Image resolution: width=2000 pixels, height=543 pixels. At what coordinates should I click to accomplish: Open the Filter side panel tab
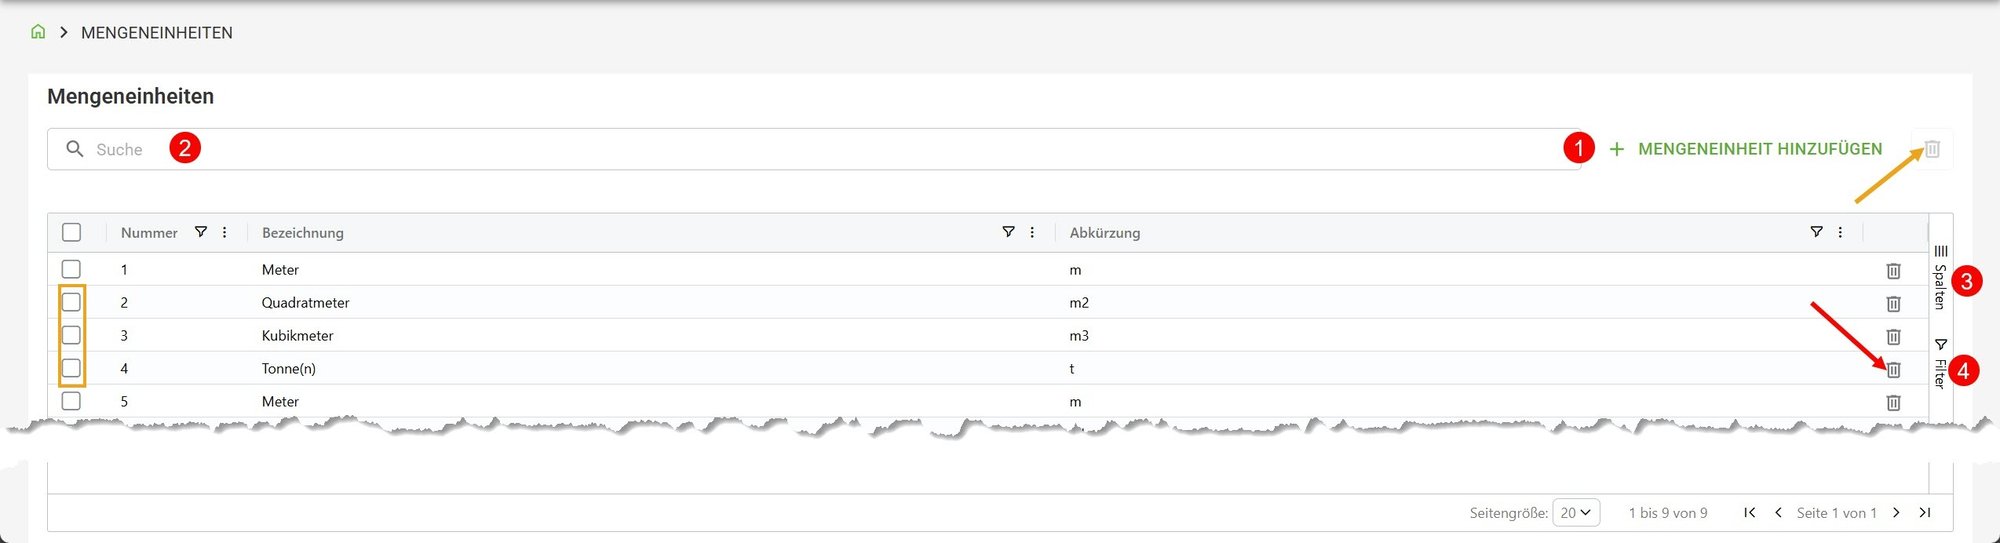coord(1940,364)
